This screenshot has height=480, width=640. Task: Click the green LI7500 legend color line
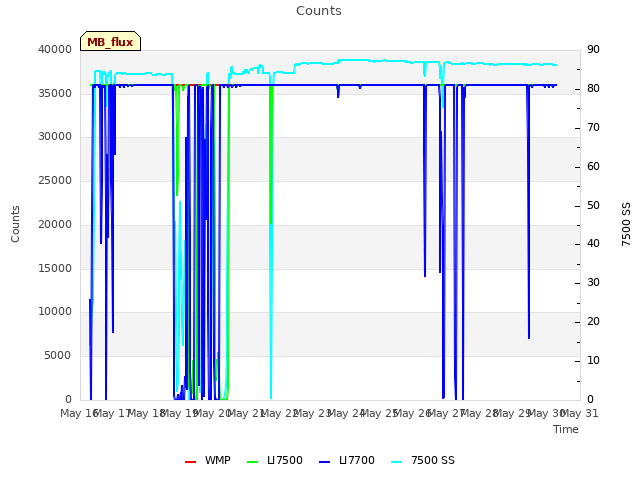(x=253, y=462)
